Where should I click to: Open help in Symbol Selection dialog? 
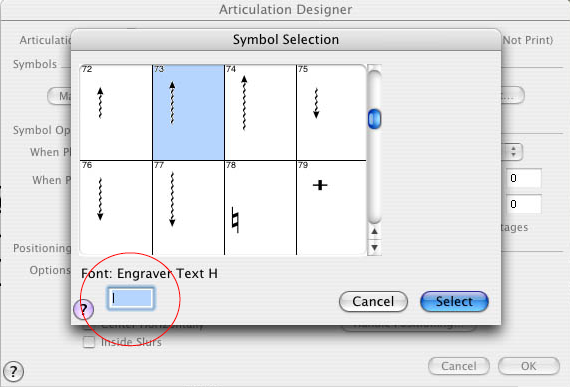84,309
